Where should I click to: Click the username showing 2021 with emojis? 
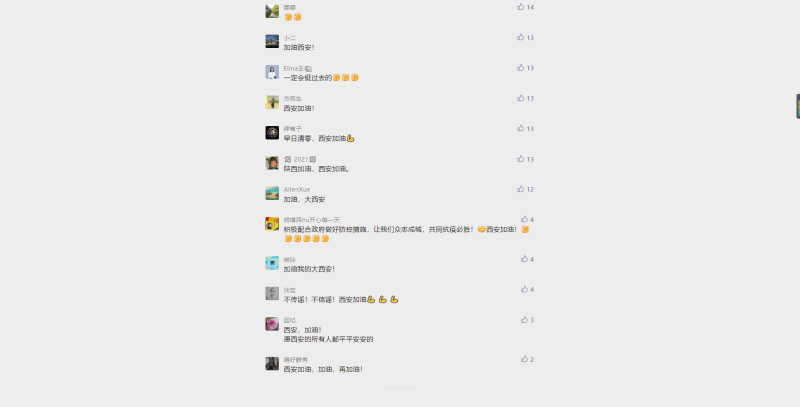tap(300, 159)
